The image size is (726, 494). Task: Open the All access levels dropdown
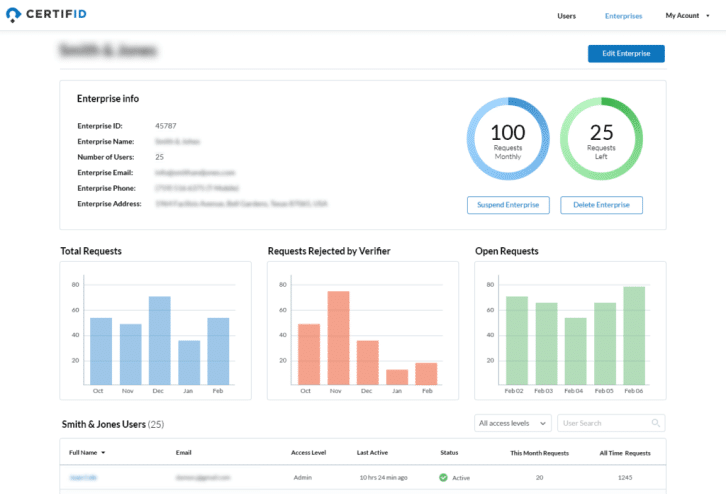pos(513,423)
